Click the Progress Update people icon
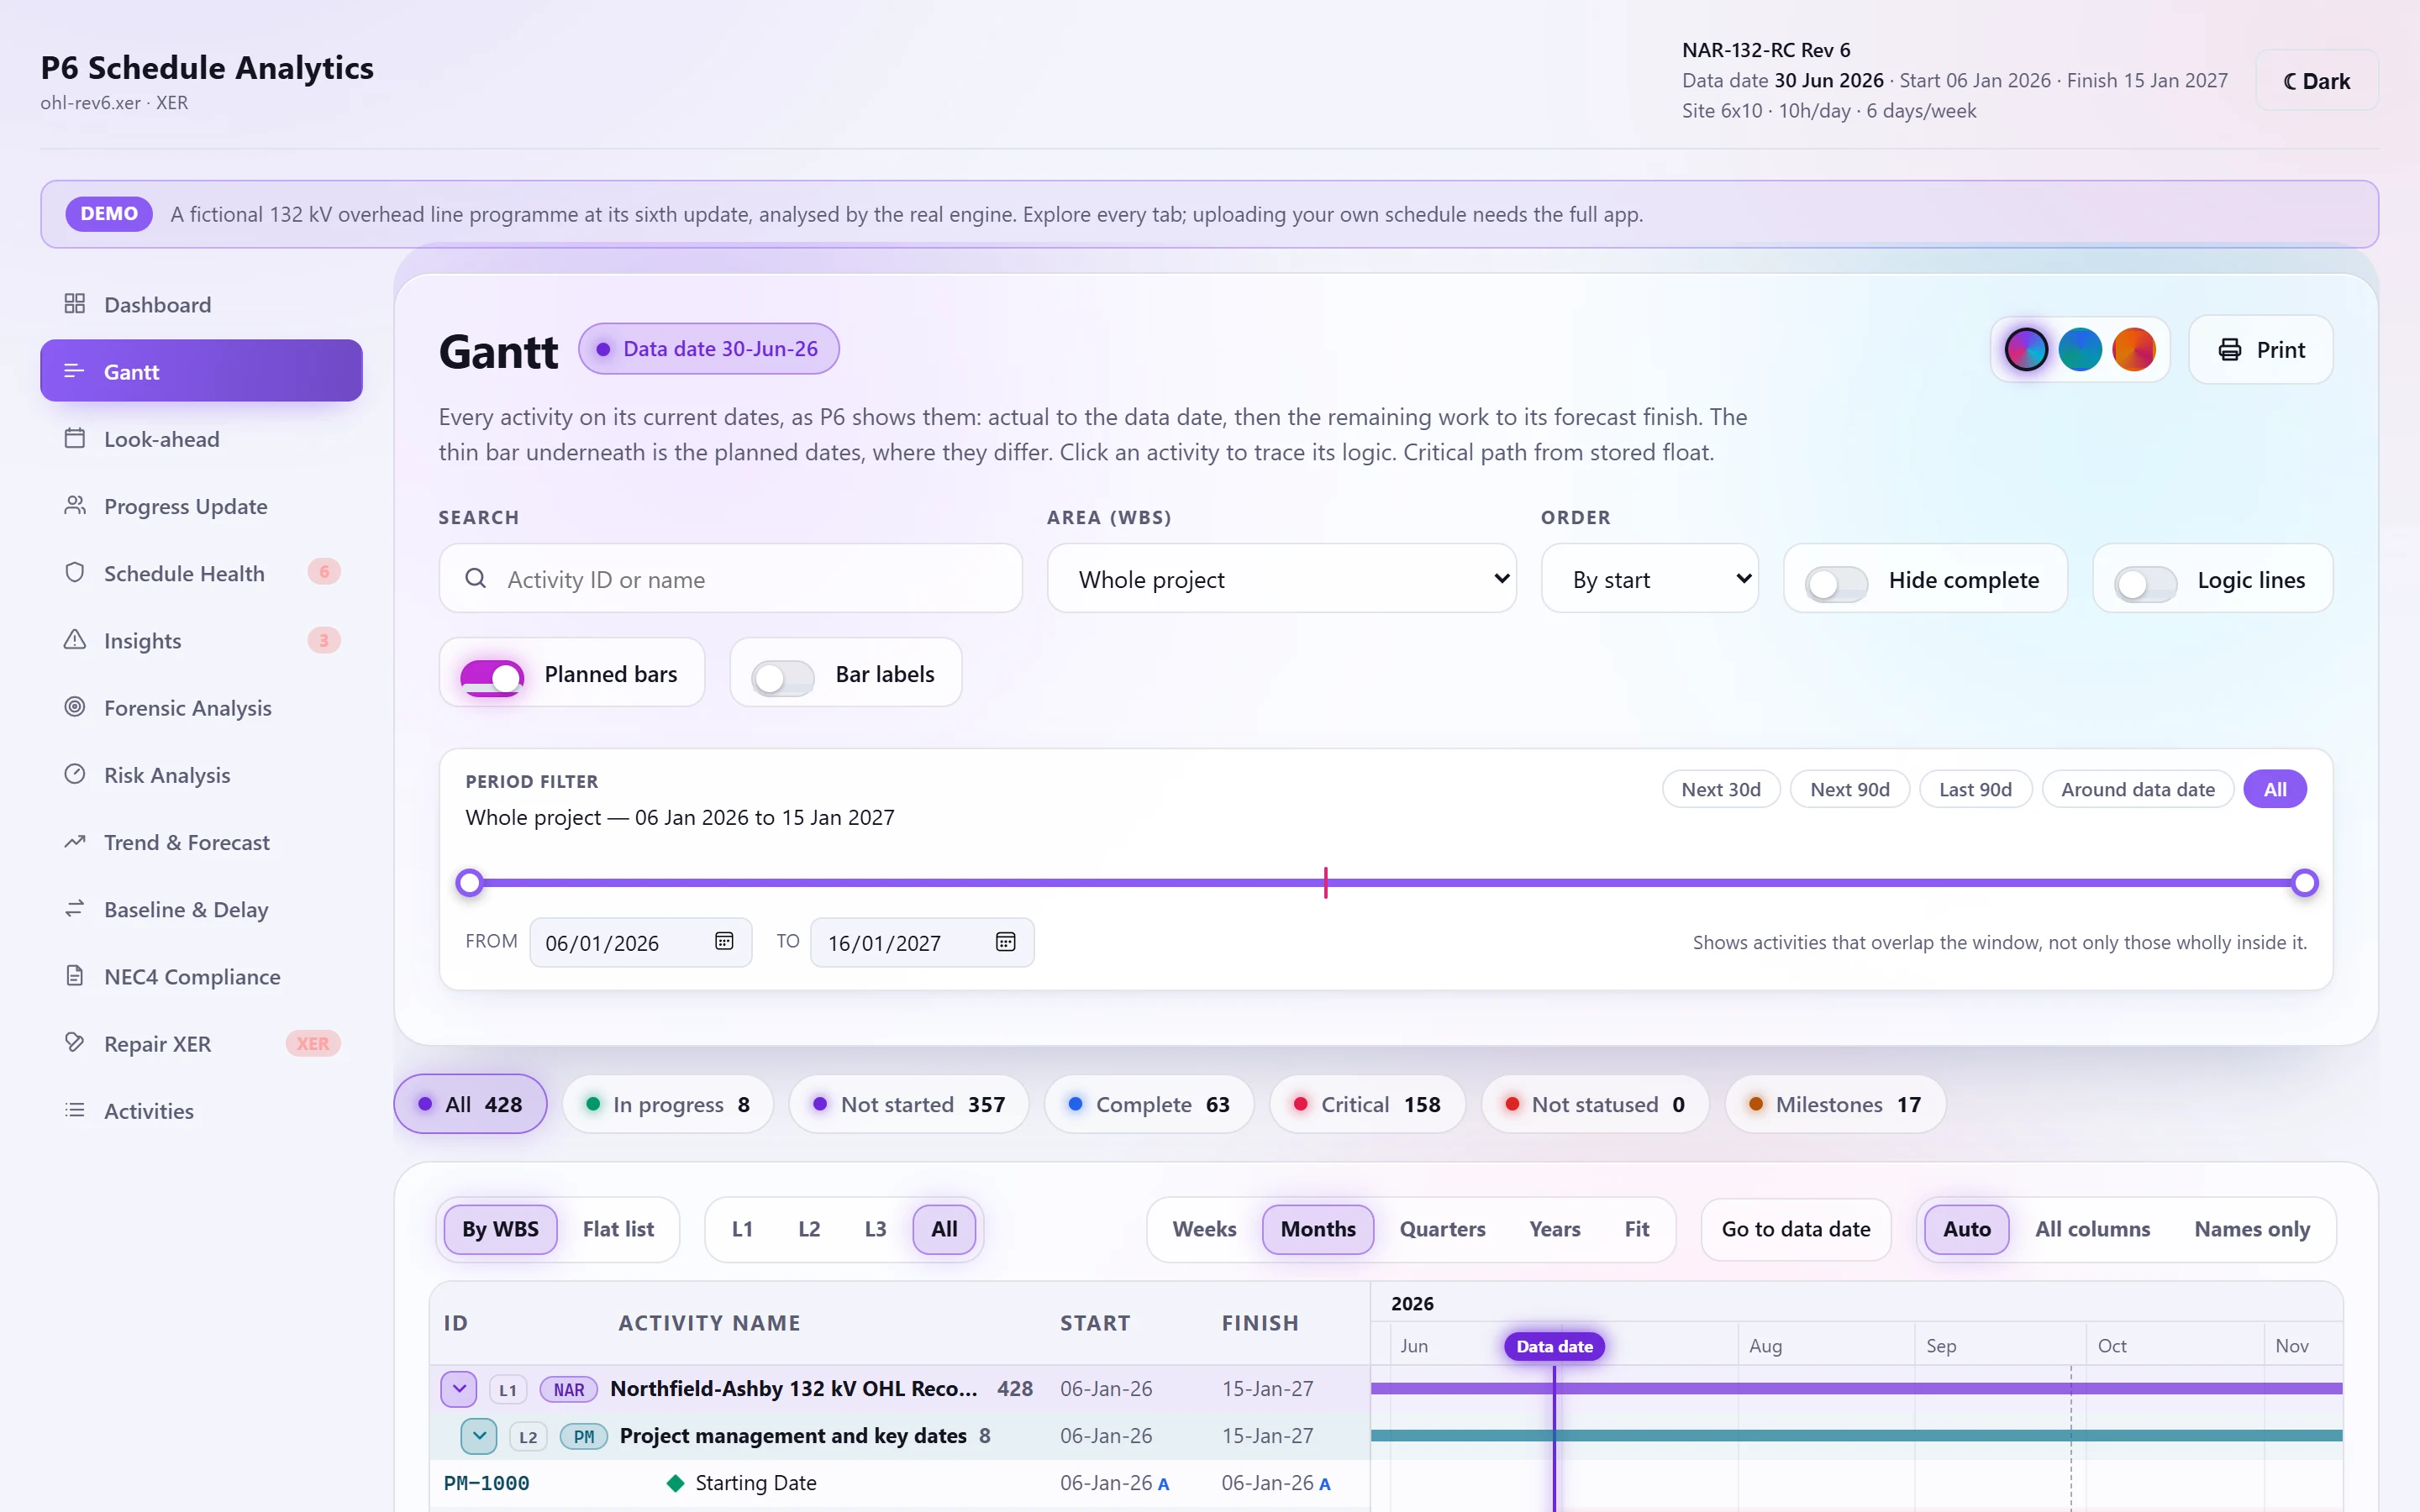This screenshot has width=2420, height=1512. tap(75, 505)
